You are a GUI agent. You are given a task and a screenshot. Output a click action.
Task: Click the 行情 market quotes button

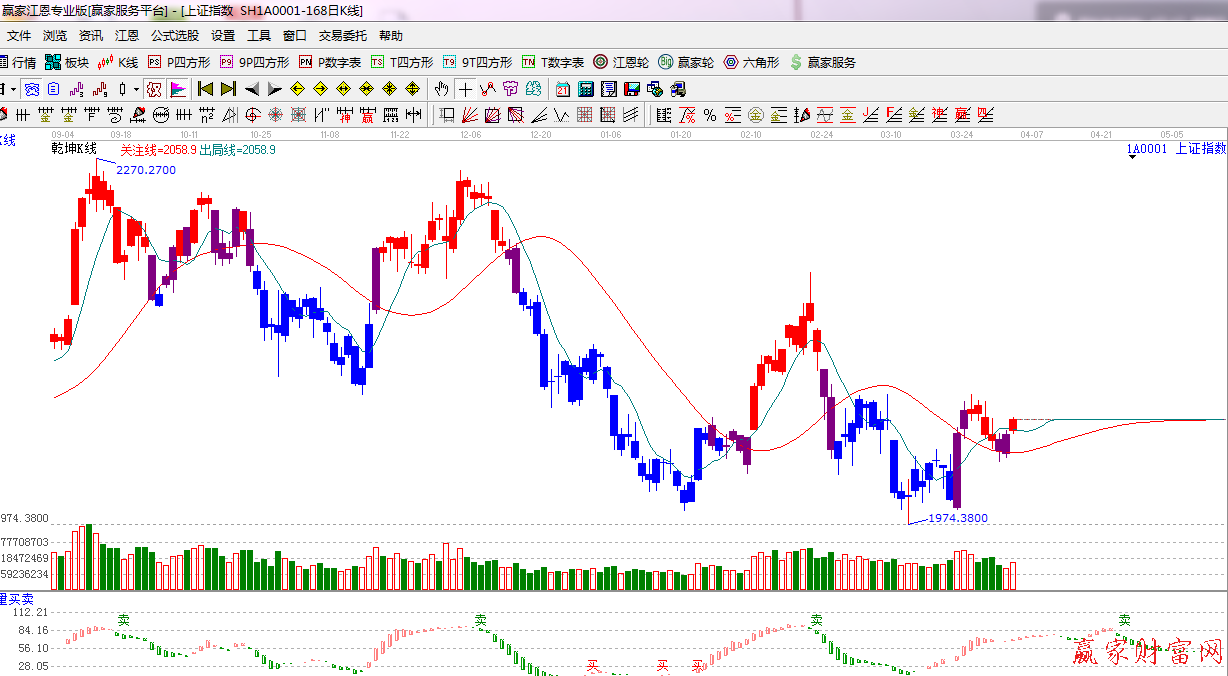pyautogui.click(x=18, y=62)
